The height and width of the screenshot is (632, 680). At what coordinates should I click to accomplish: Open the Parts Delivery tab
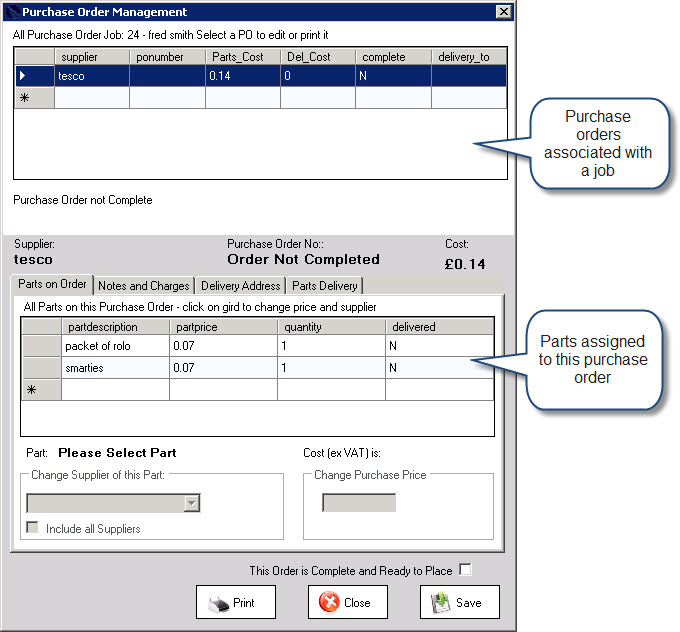coord(324,286)
